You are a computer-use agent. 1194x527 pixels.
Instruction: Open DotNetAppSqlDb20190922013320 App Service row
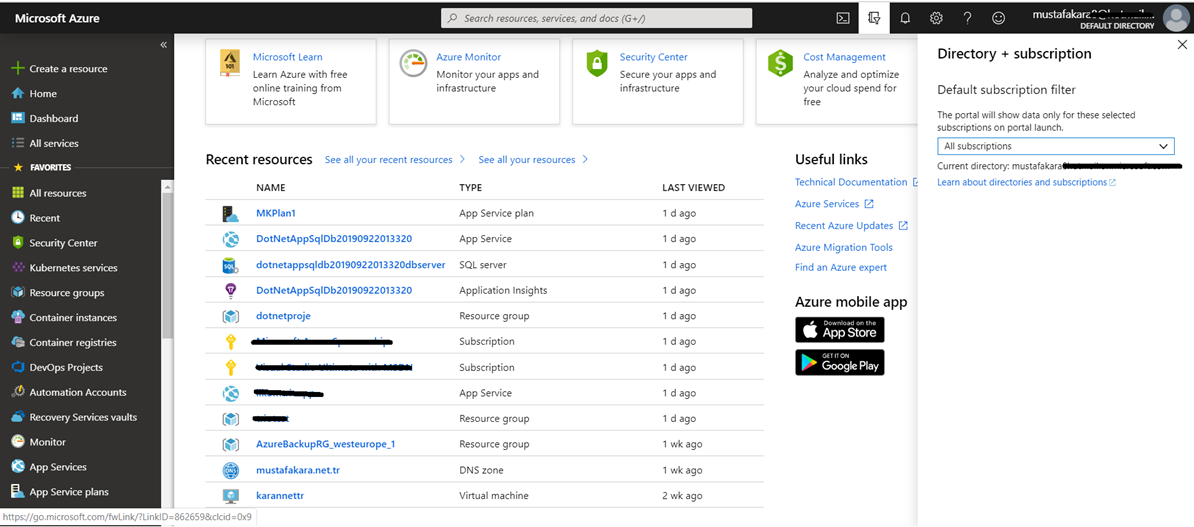point(334,239)
